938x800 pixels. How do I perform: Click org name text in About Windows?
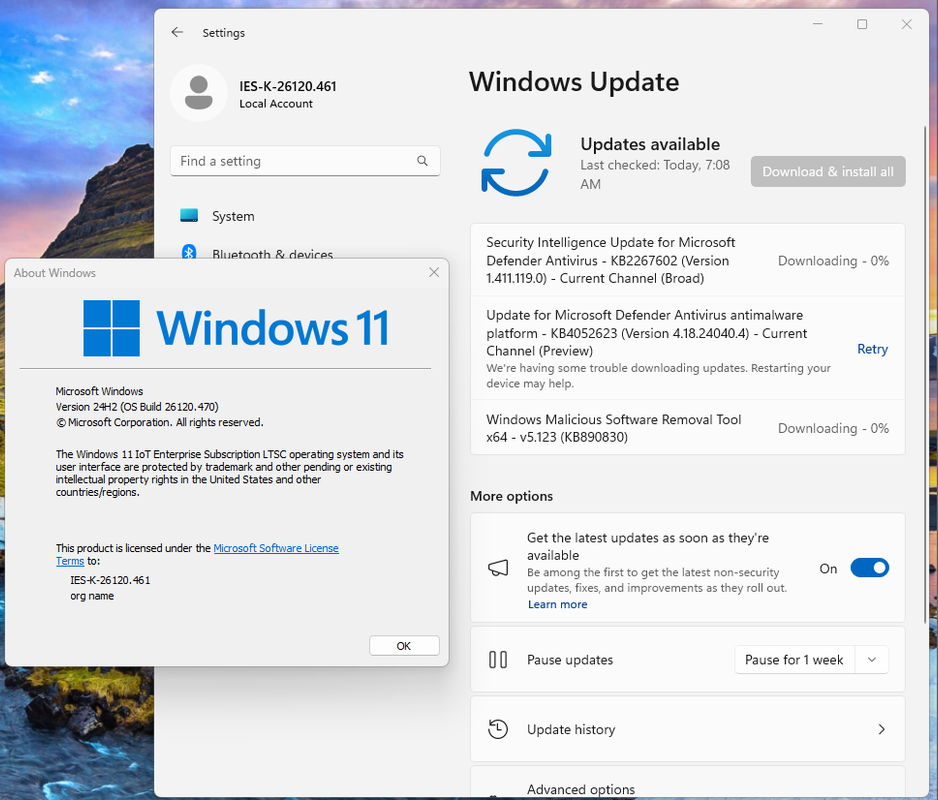[x=92, y=596]
